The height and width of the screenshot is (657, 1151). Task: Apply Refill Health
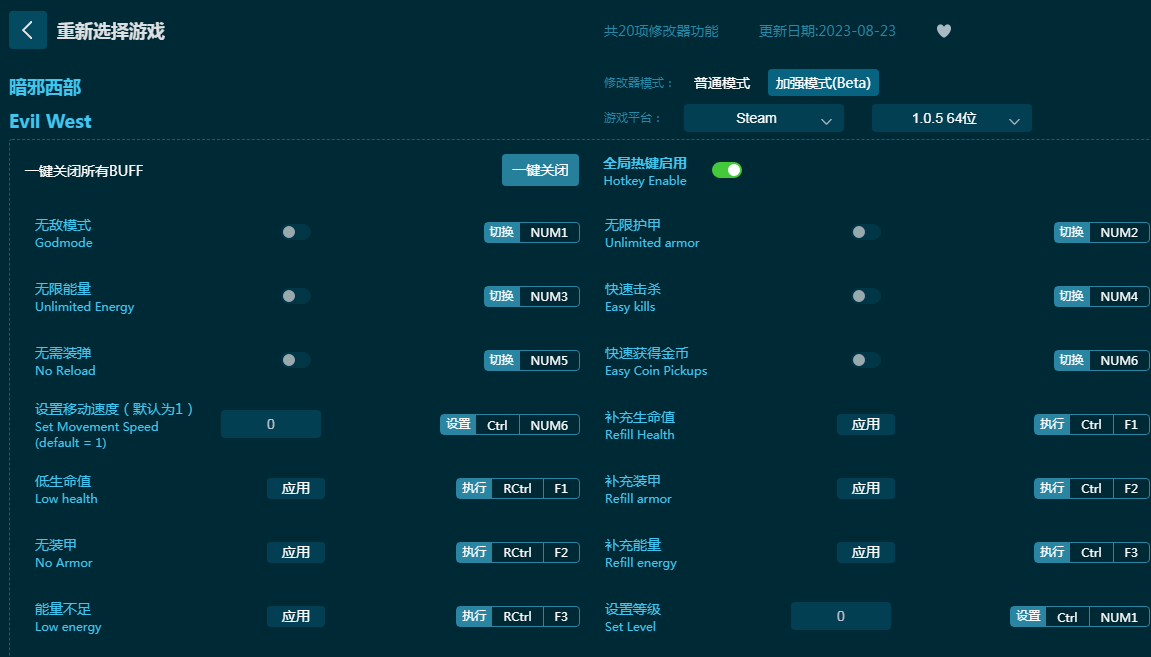[865, 425]
